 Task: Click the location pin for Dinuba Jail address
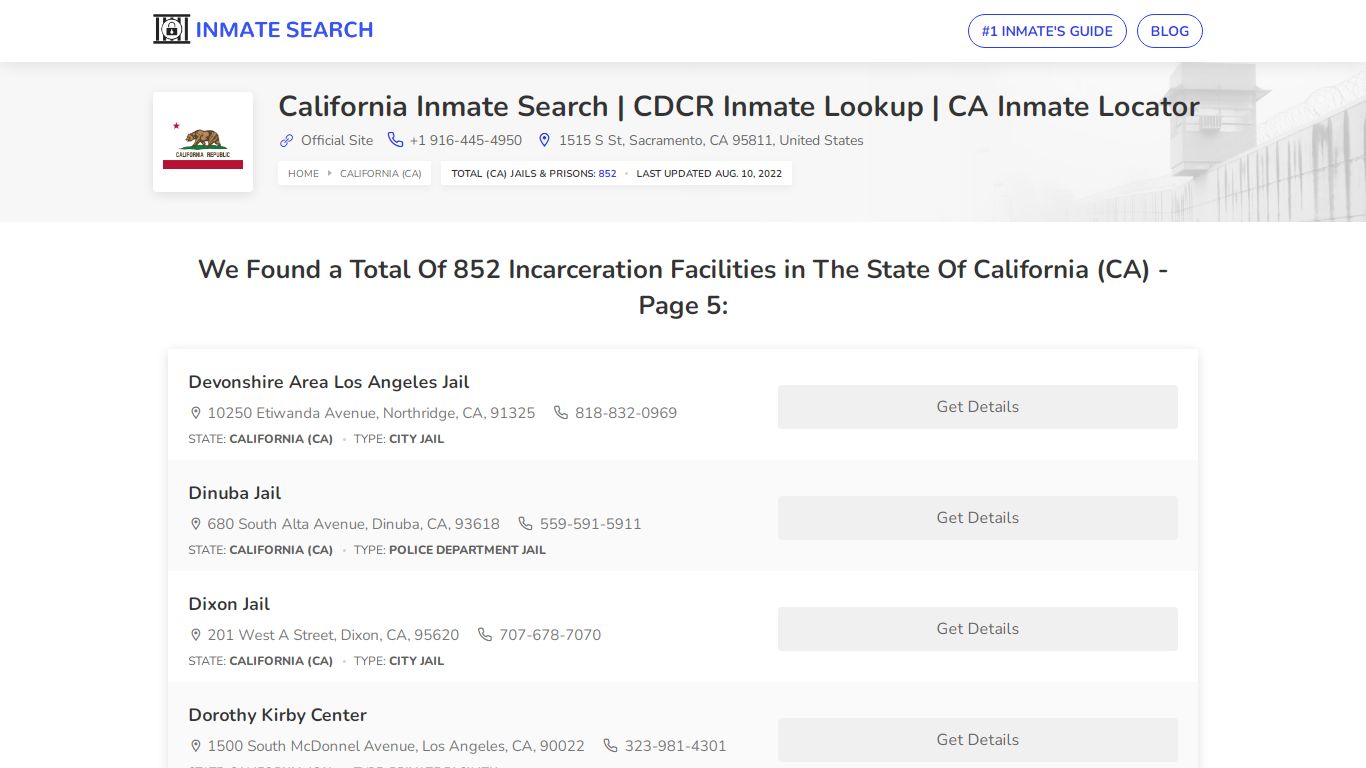tap(196, 524)
